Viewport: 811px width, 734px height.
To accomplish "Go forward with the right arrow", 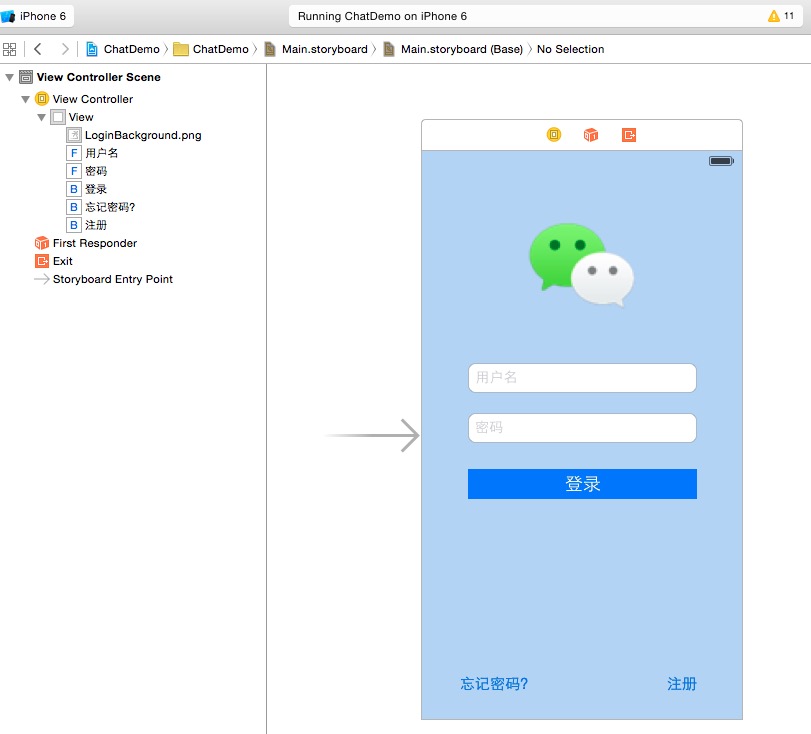I will coord(65,49).
